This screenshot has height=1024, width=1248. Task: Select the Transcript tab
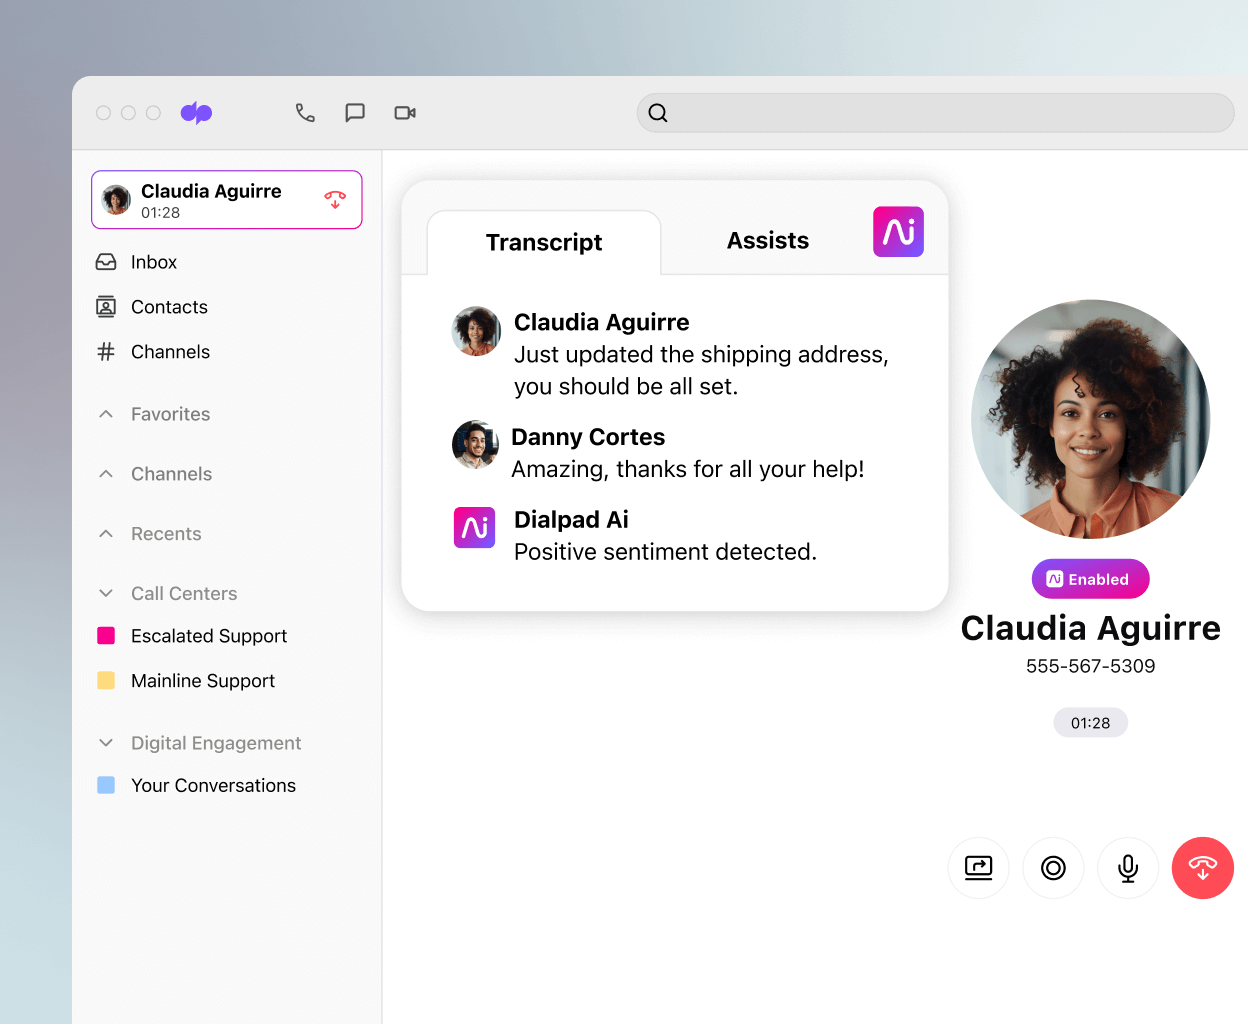[544, 242]
